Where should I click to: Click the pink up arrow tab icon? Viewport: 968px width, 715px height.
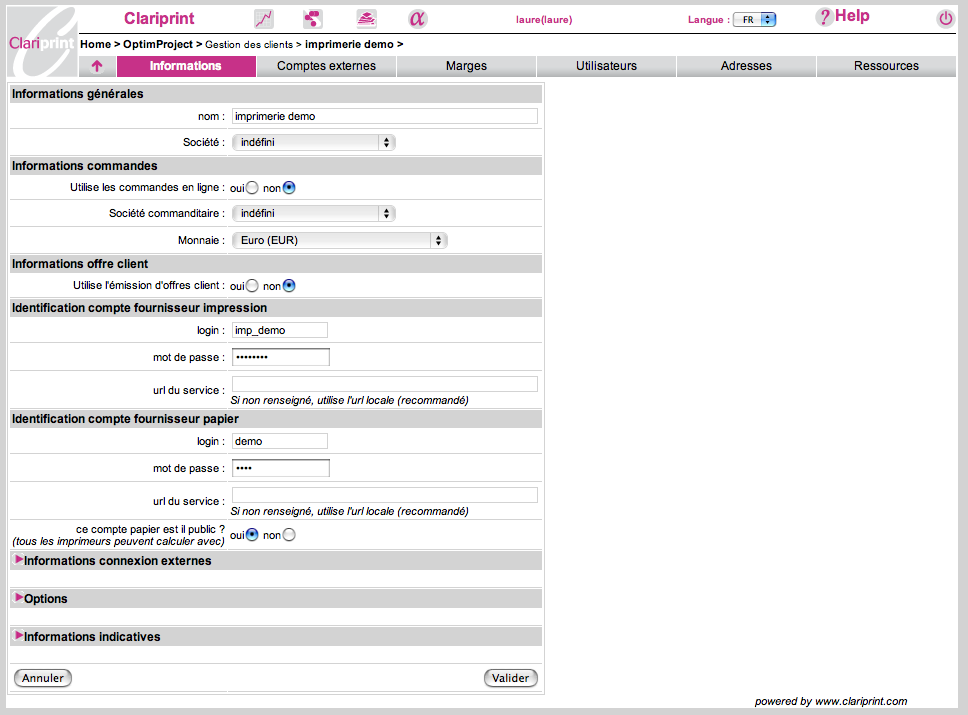[97, 67]
